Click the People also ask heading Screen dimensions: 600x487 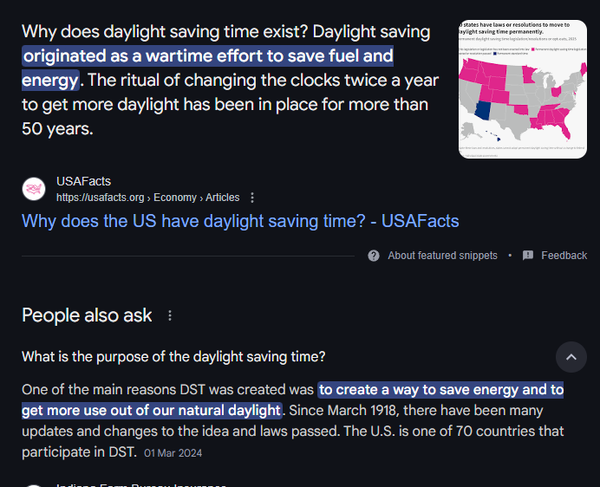pyautogui.click(x=87, y=316)
